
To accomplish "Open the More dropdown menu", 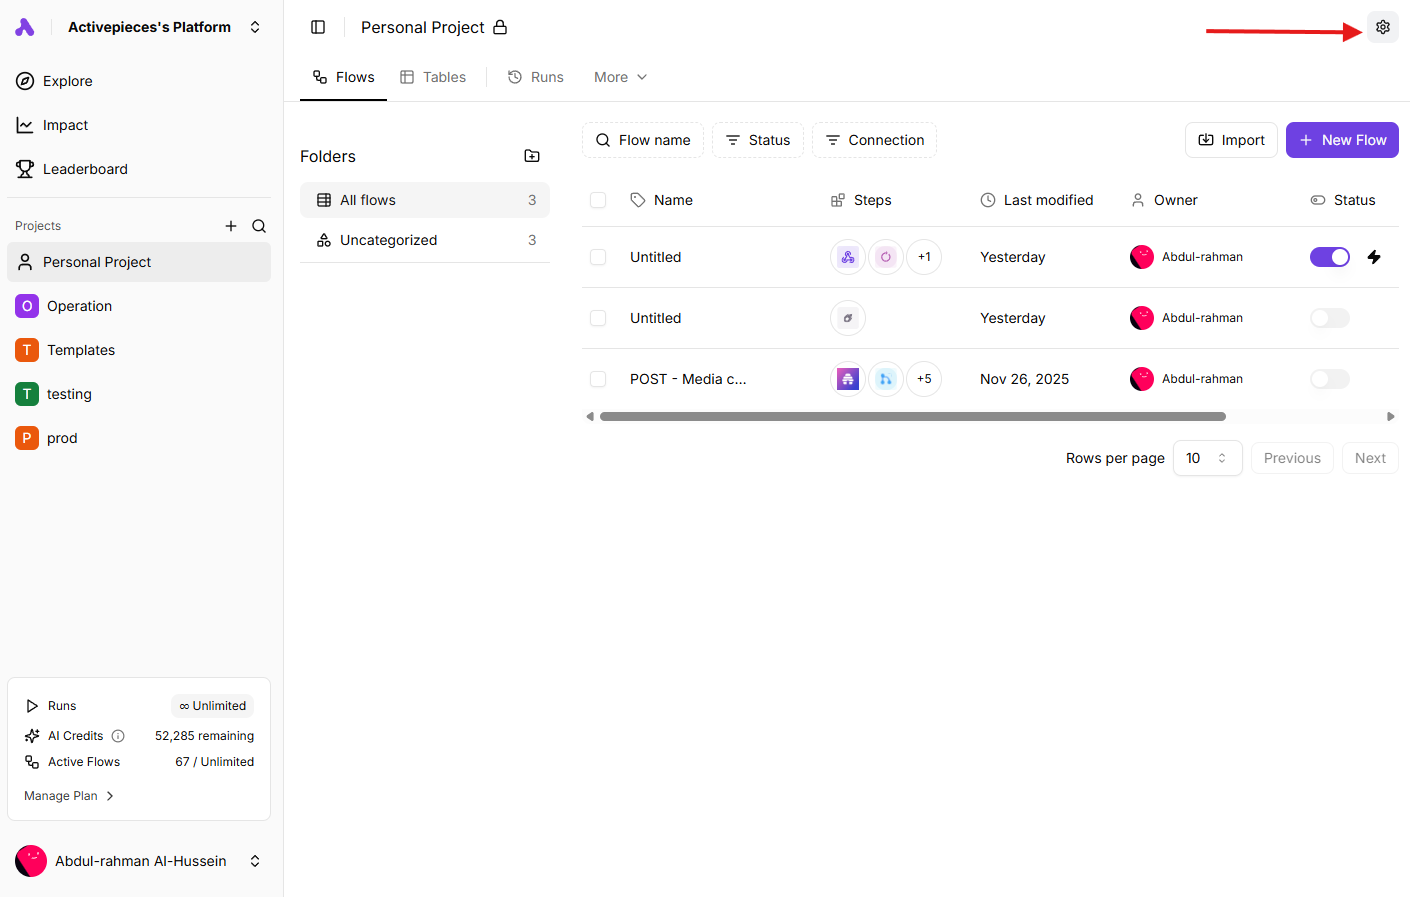I will [619, 77].
